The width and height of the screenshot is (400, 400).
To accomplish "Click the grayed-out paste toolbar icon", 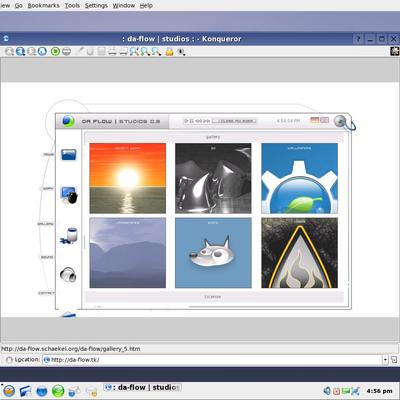I will click(x=101, y=52).
